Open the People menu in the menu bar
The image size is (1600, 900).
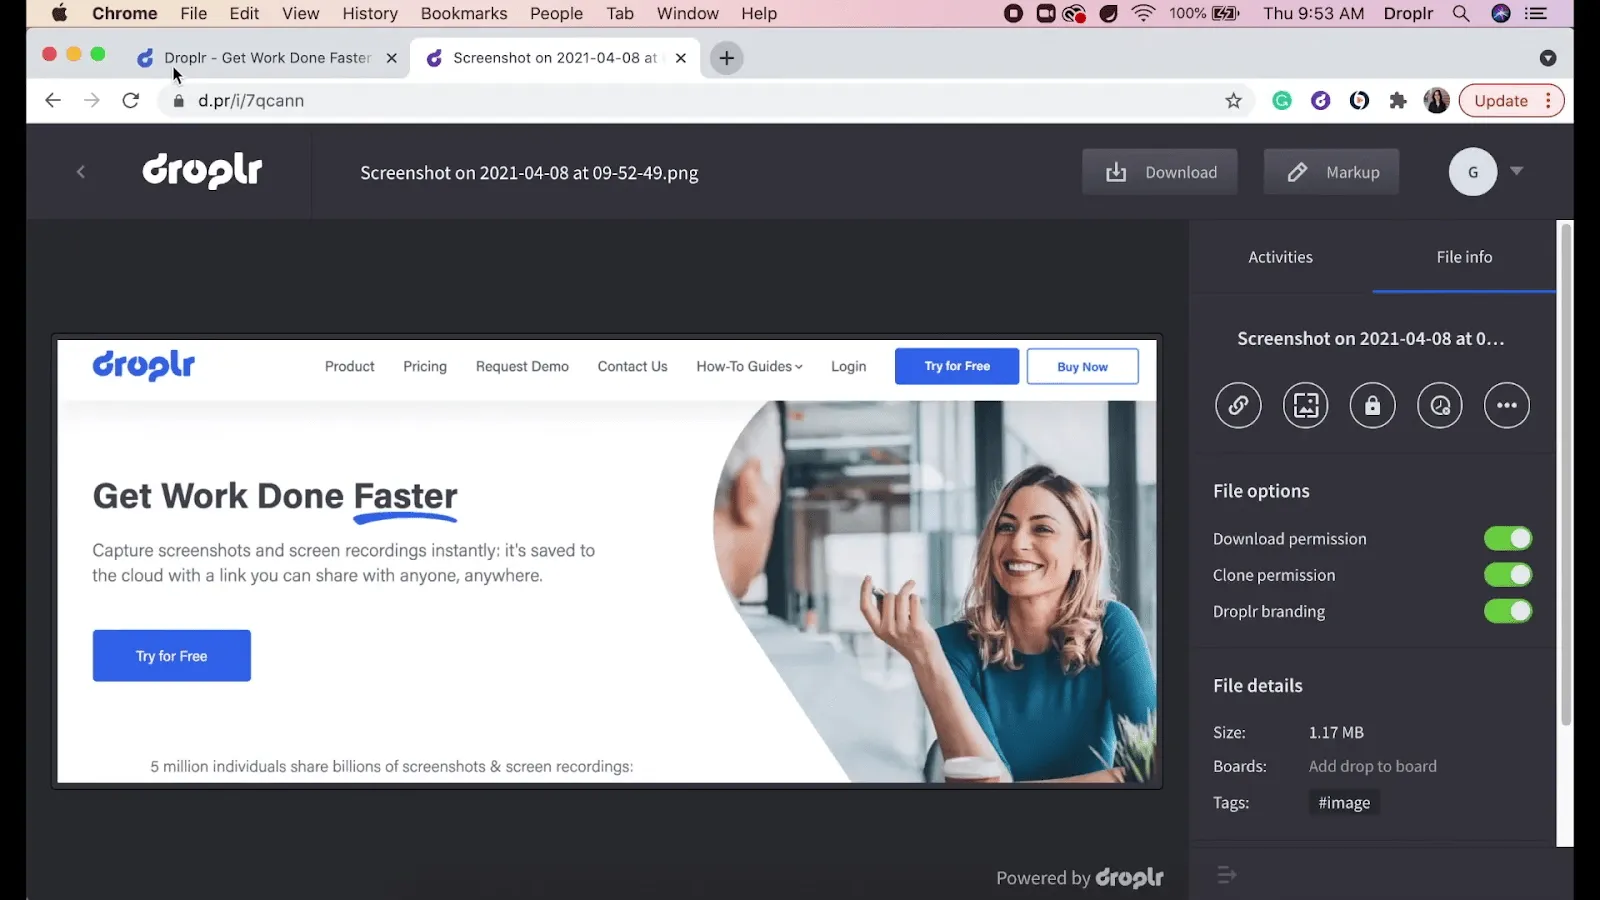(556, 13)
